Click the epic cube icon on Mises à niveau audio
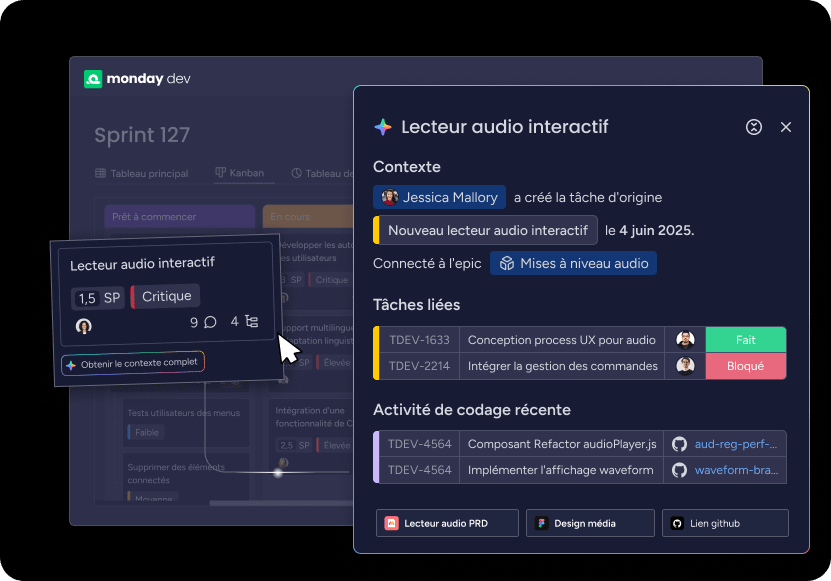The image size is (831, 581). 507,262
